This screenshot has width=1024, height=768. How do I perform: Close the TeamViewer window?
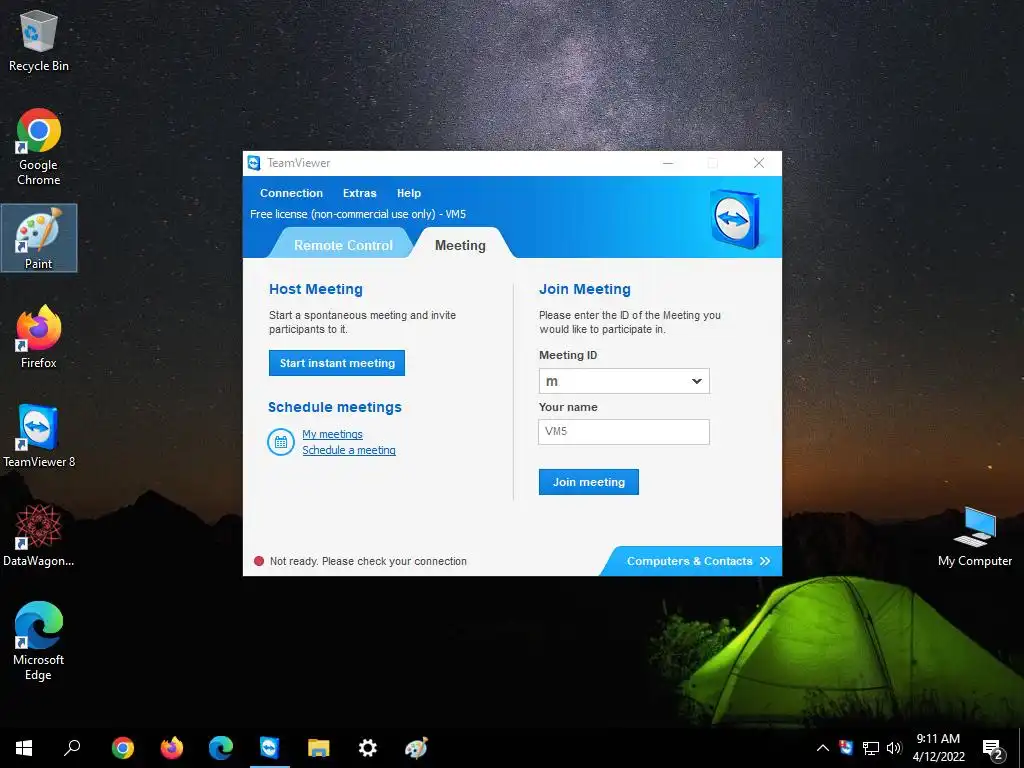pos(759,163)
